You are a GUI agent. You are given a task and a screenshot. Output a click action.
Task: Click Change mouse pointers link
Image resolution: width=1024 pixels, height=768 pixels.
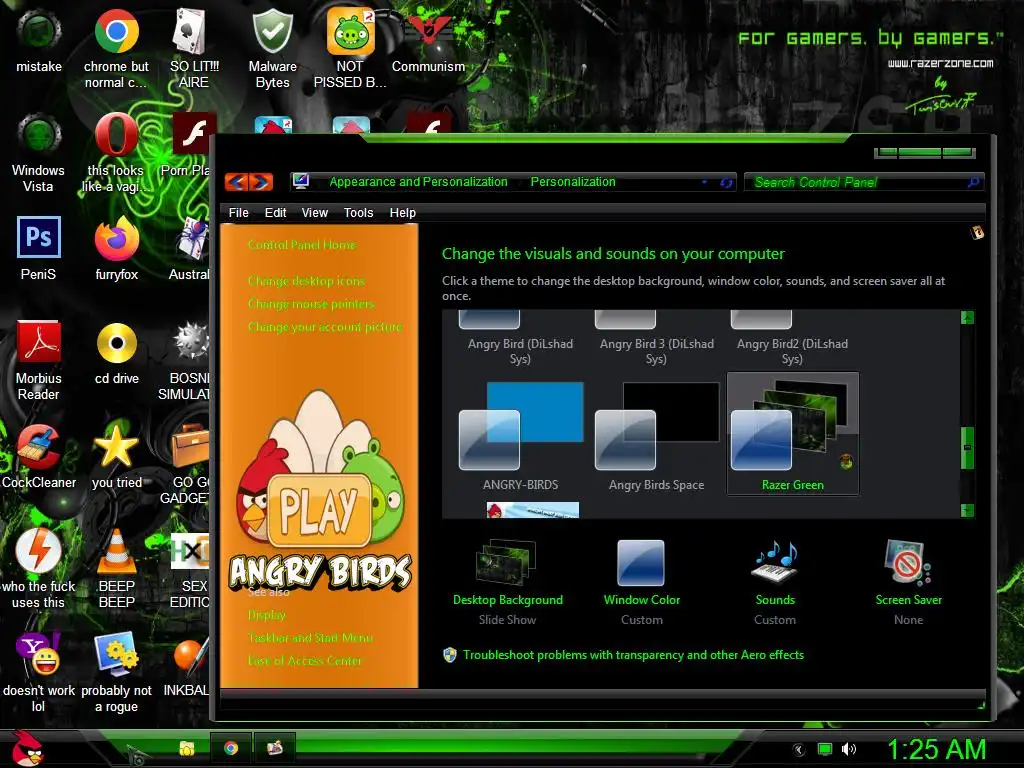point(311,304)
